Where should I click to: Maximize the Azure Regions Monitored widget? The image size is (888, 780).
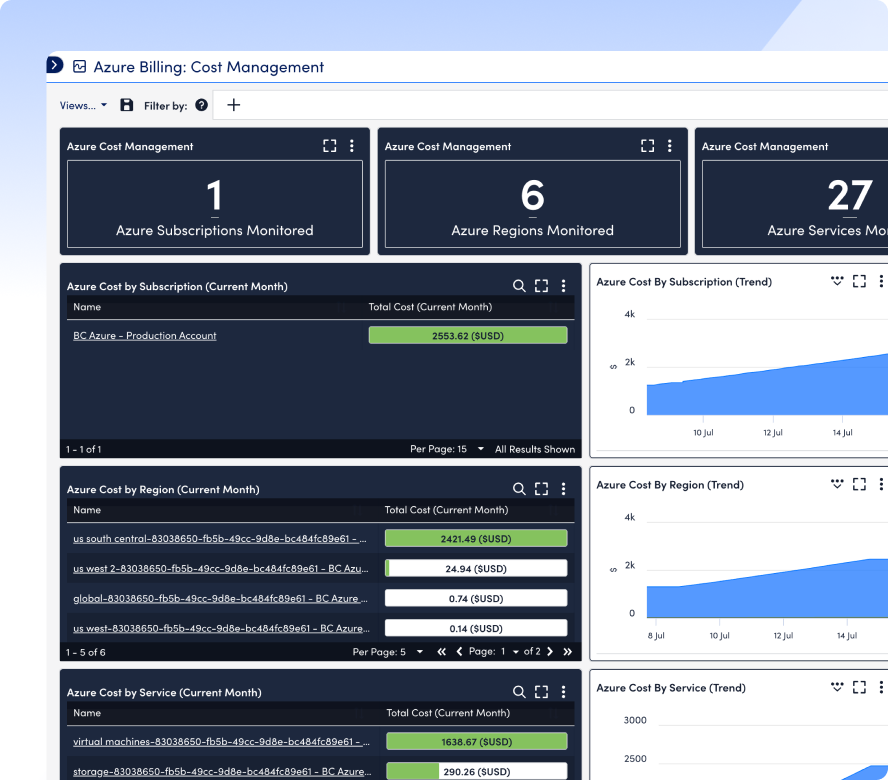click(647, 146)
